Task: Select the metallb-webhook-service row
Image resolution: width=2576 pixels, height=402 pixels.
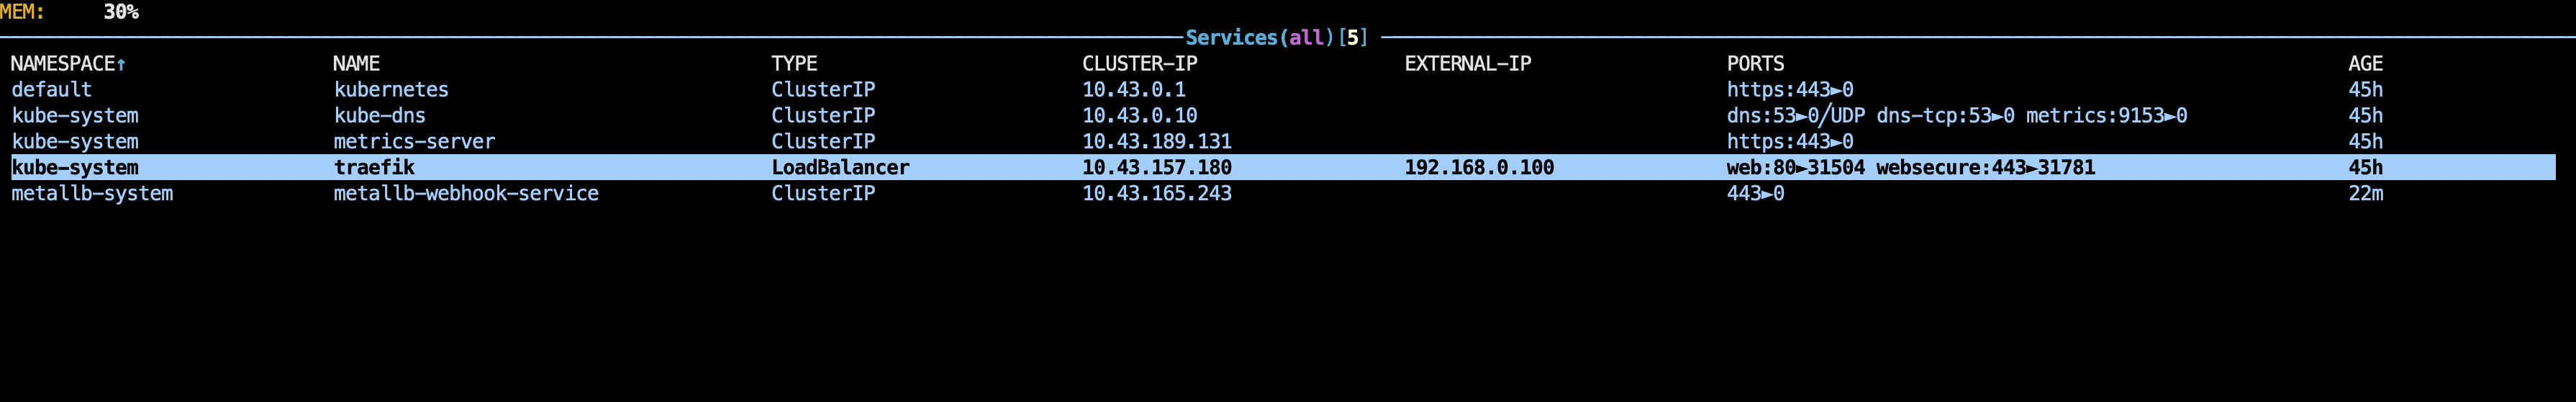Action: pyautogui.click(x=466, y=194)
